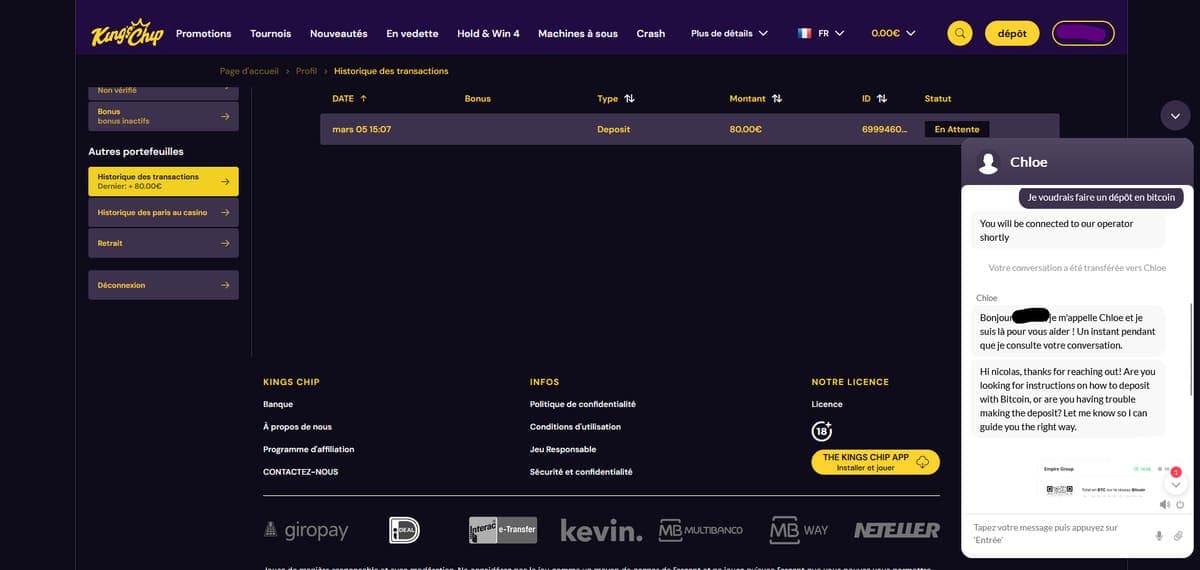This screenshot has width=1200, height=570.
Task: Open Programme d'affiliation link
Action: coord(308,449)
